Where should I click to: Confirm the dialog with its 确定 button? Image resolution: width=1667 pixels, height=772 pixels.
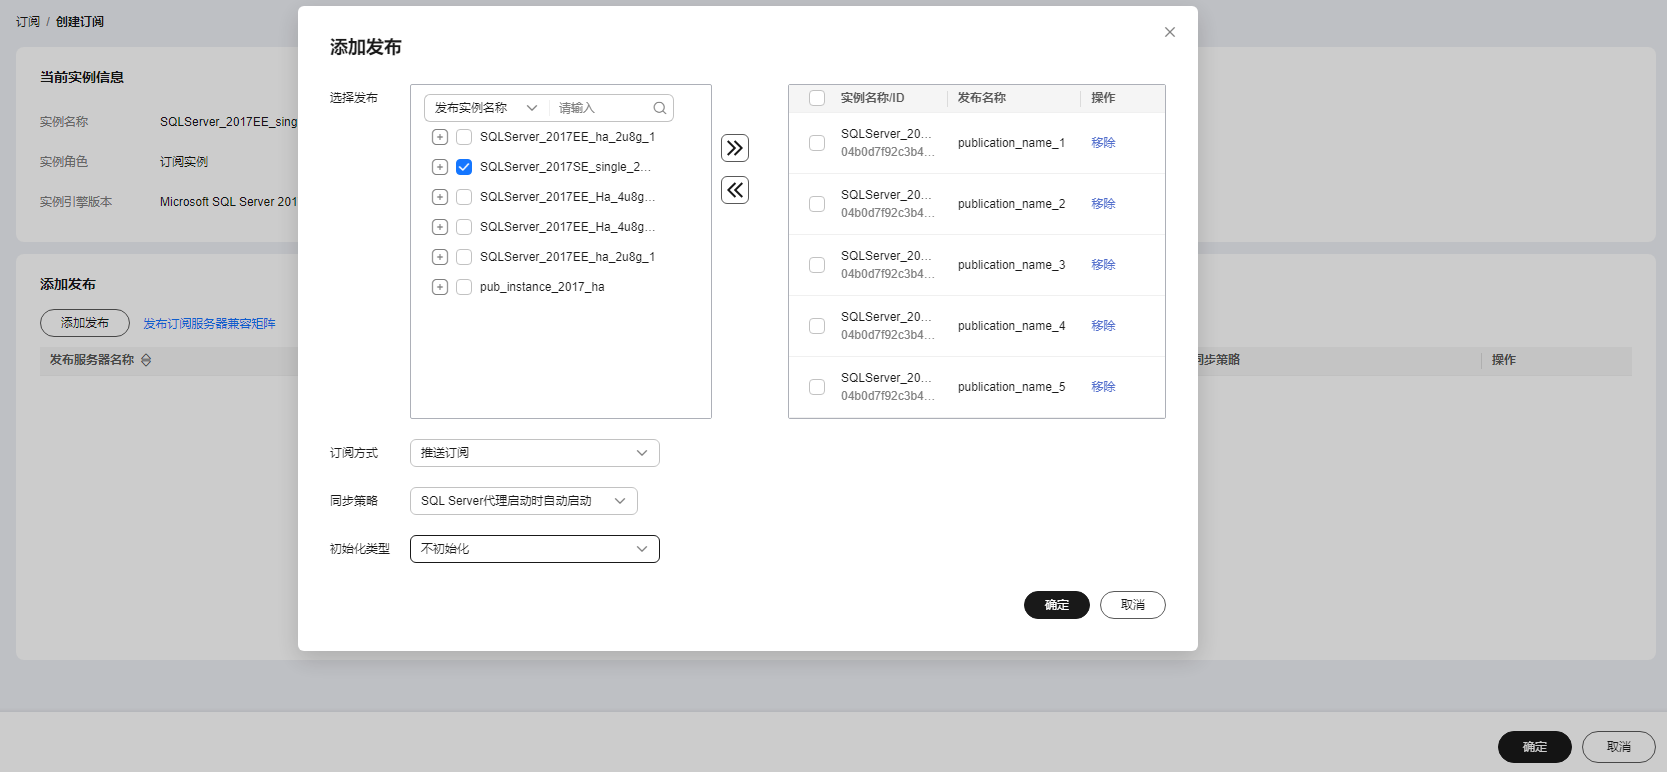click(x=1057, y=605)
